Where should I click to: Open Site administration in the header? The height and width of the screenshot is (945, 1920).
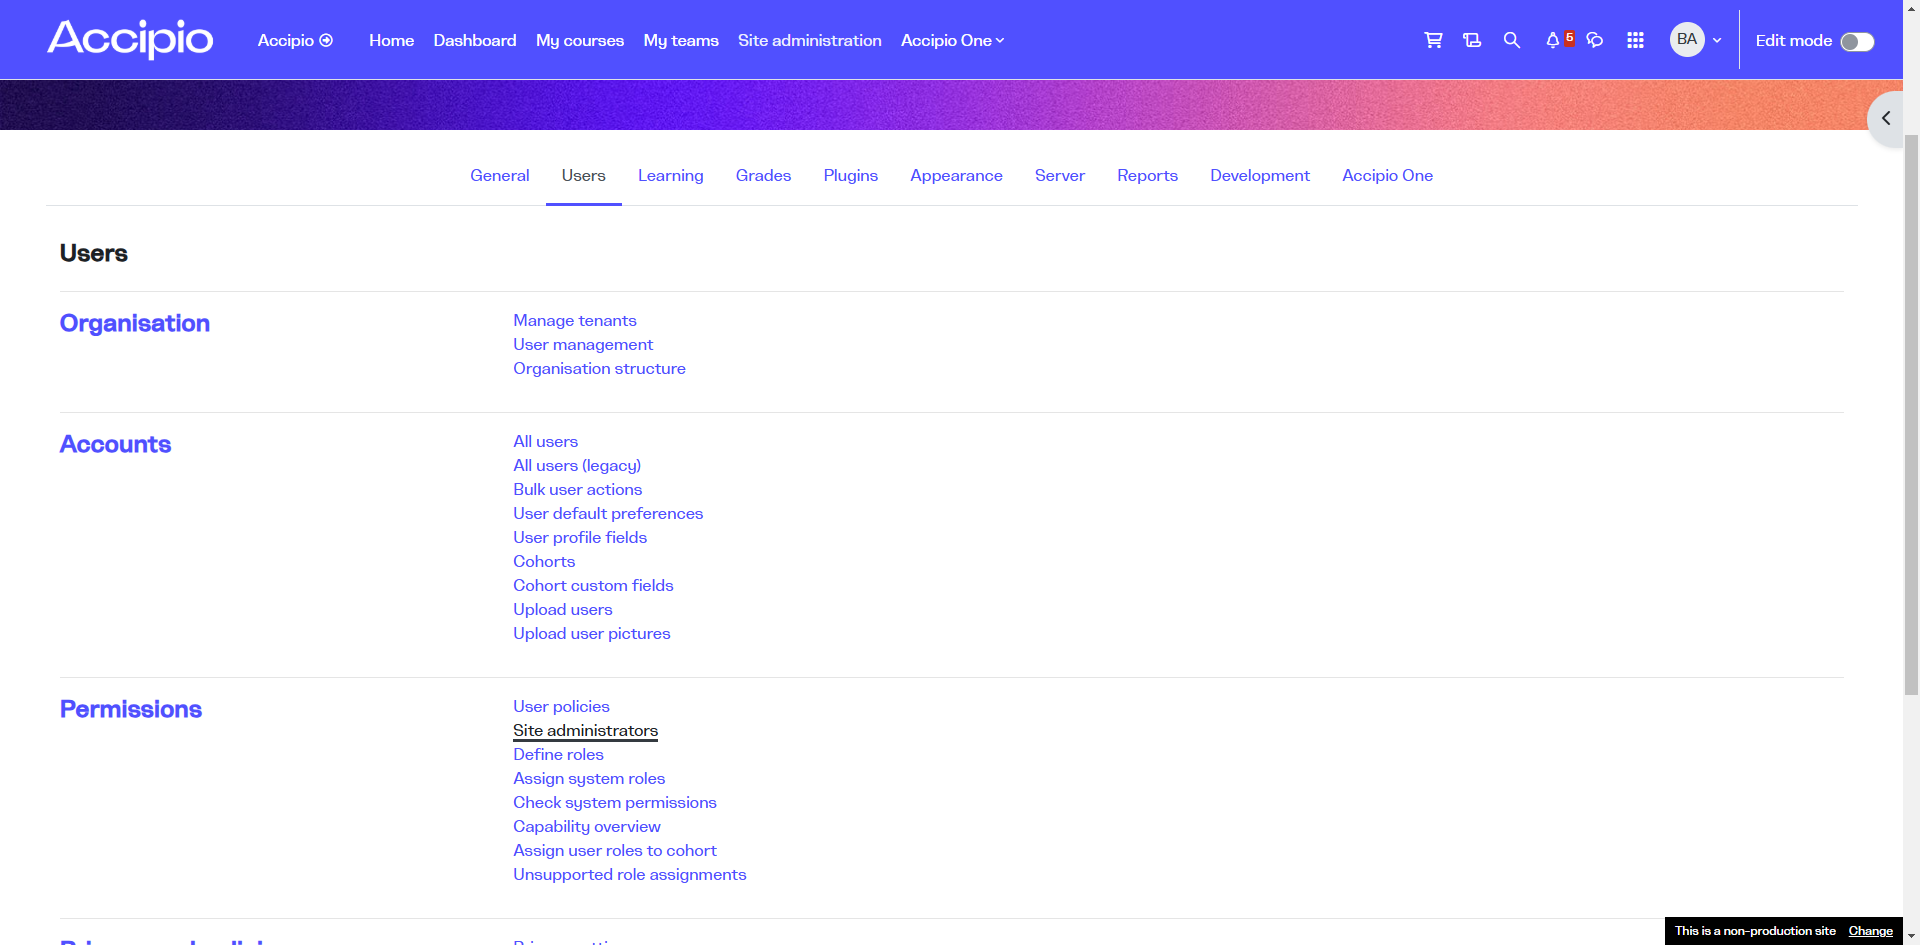click(x=810, y=40)
